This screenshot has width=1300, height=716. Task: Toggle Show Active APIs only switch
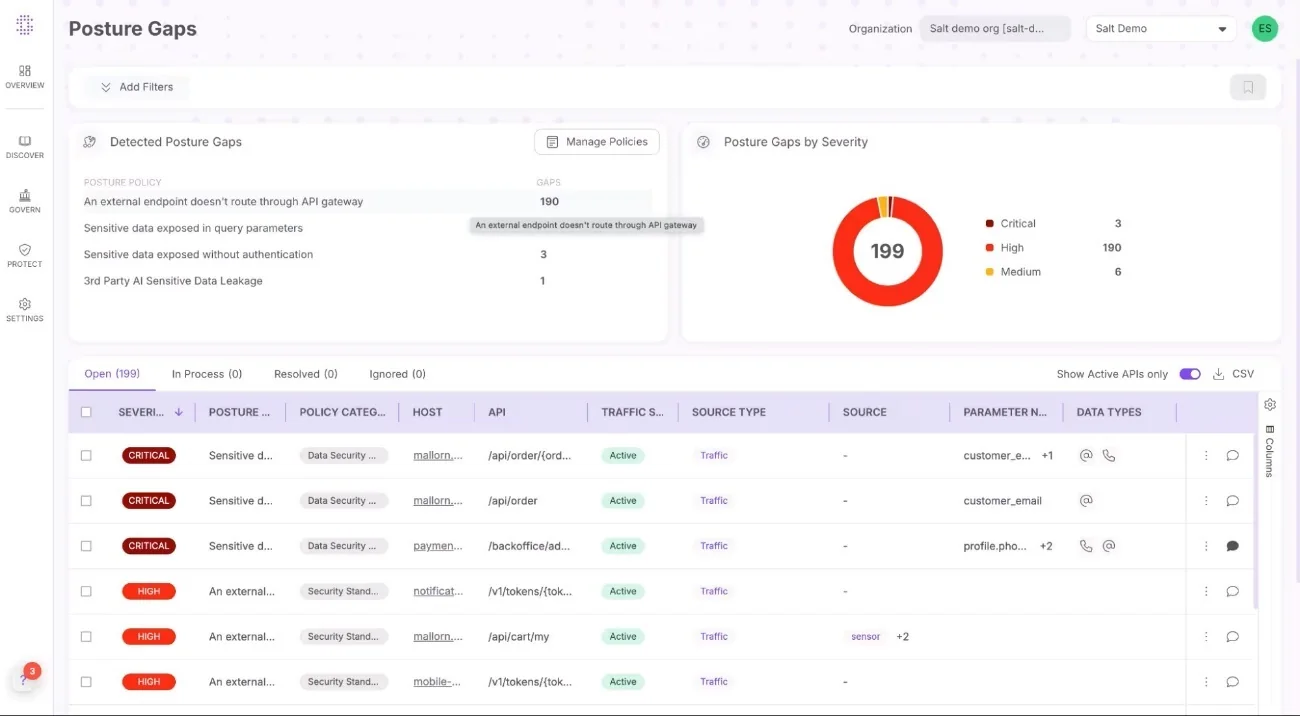(x=1189, y=374)
